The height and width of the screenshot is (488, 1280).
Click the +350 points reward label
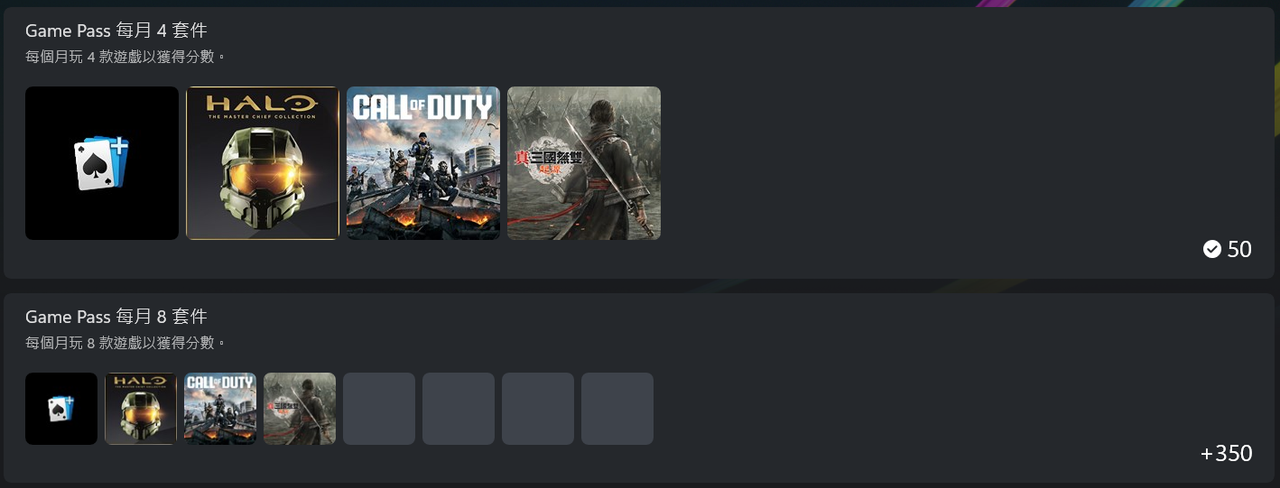pos(1226,454)
